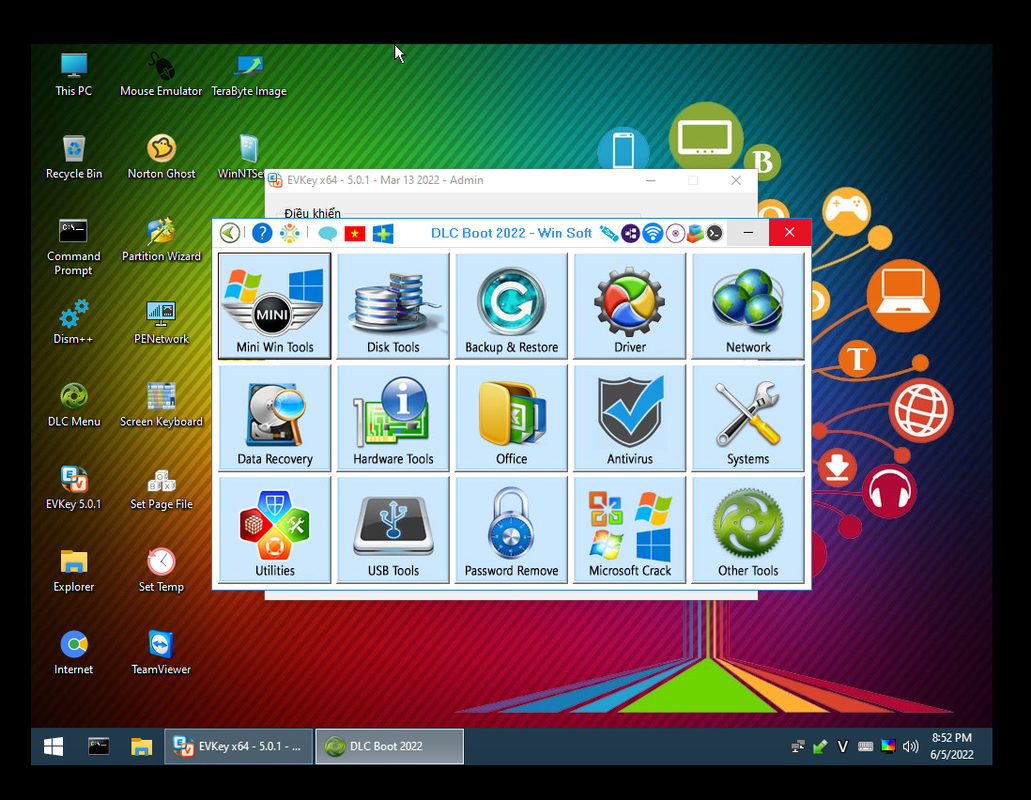This screenshot has height=800, width=1031.
Task: Click the network computers tray icon
Action: [798, 746]
